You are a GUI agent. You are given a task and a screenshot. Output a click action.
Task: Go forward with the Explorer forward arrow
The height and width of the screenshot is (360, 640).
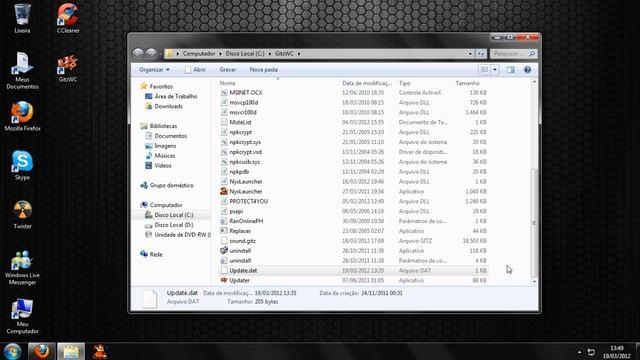[151, 53]
